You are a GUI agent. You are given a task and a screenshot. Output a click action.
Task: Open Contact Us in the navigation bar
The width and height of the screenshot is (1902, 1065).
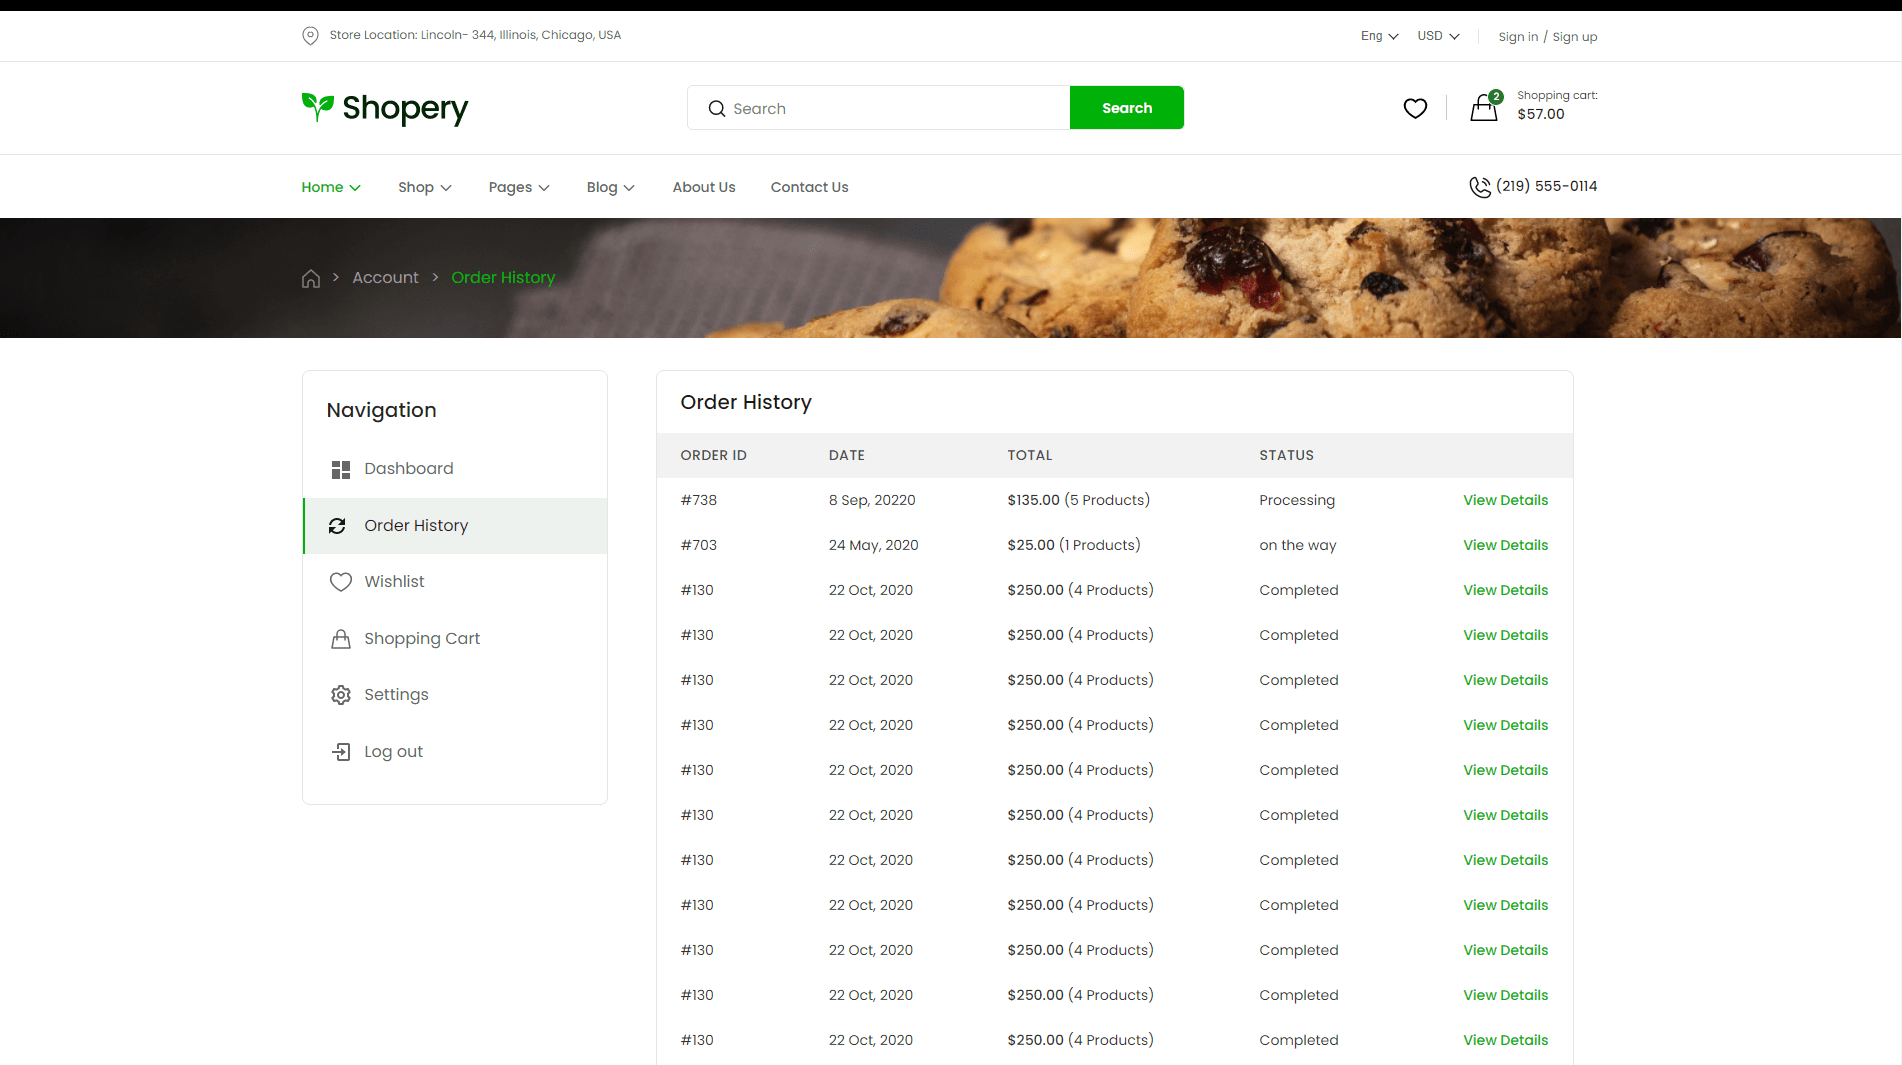tap(809, 187)
